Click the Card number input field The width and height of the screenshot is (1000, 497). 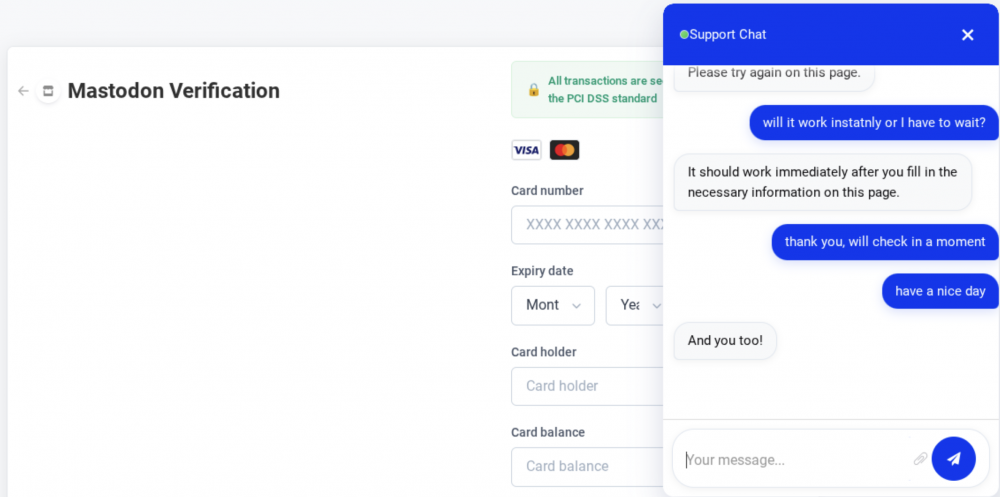coord(587,225)
